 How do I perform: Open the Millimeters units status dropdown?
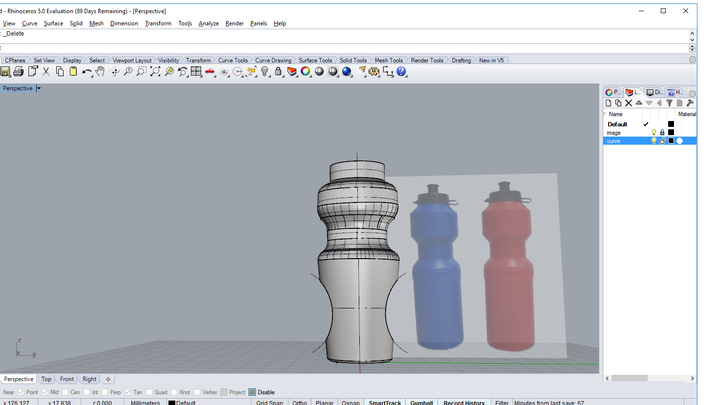145,402
